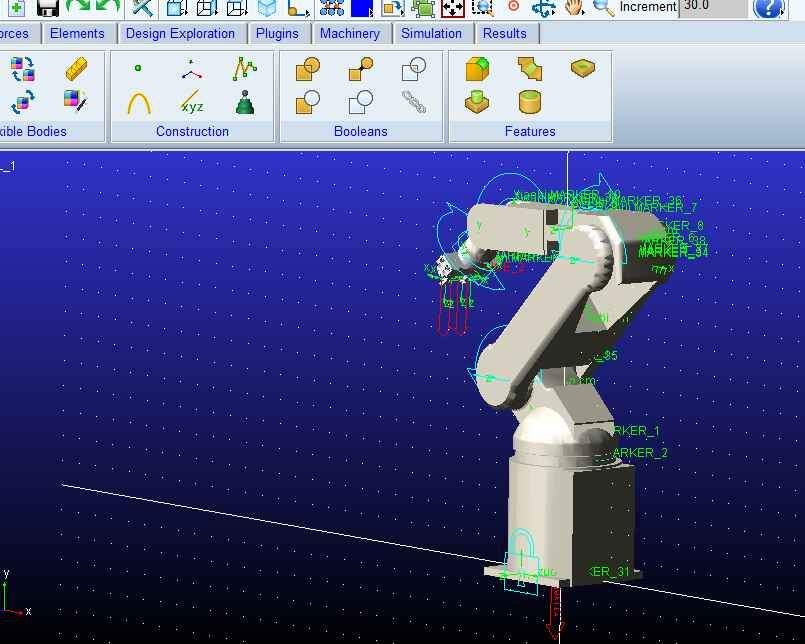Fit the view with the four-arrows icon

click(453, 8)
